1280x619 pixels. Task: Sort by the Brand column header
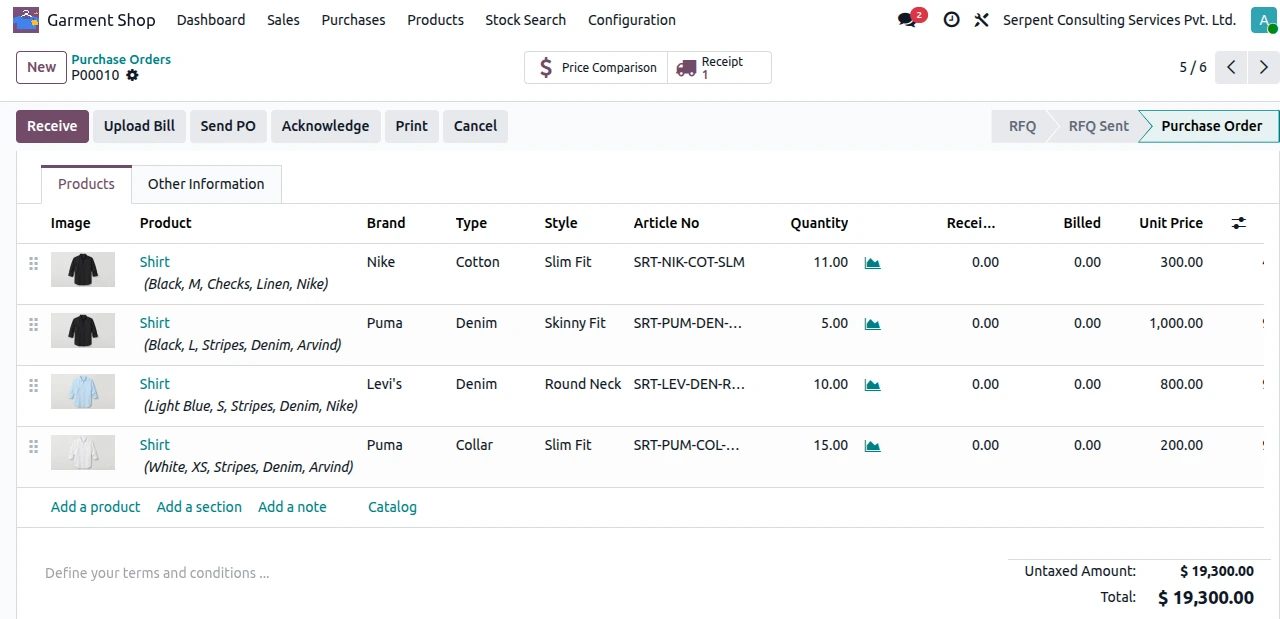coord(386,223)
